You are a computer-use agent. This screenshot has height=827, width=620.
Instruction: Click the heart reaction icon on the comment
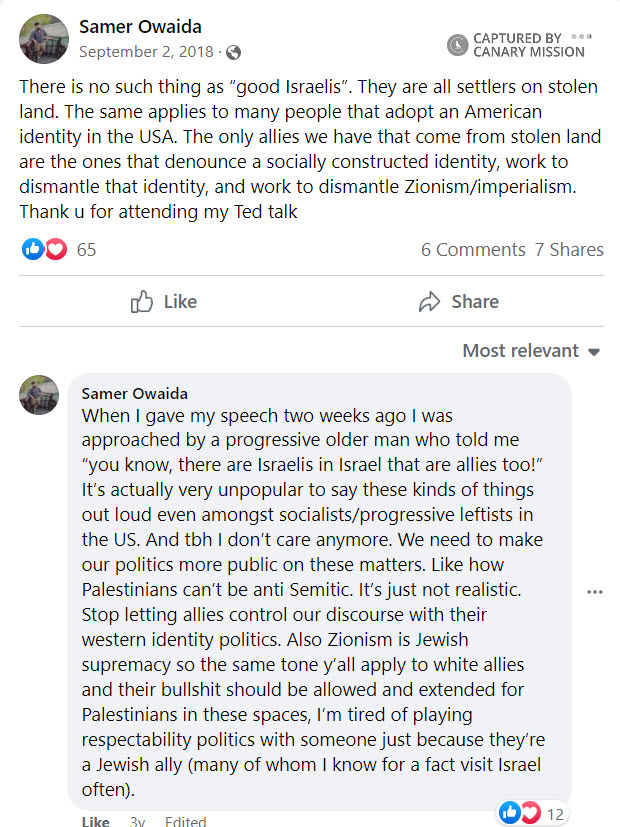pyautogui.click(x=530, y=813)
